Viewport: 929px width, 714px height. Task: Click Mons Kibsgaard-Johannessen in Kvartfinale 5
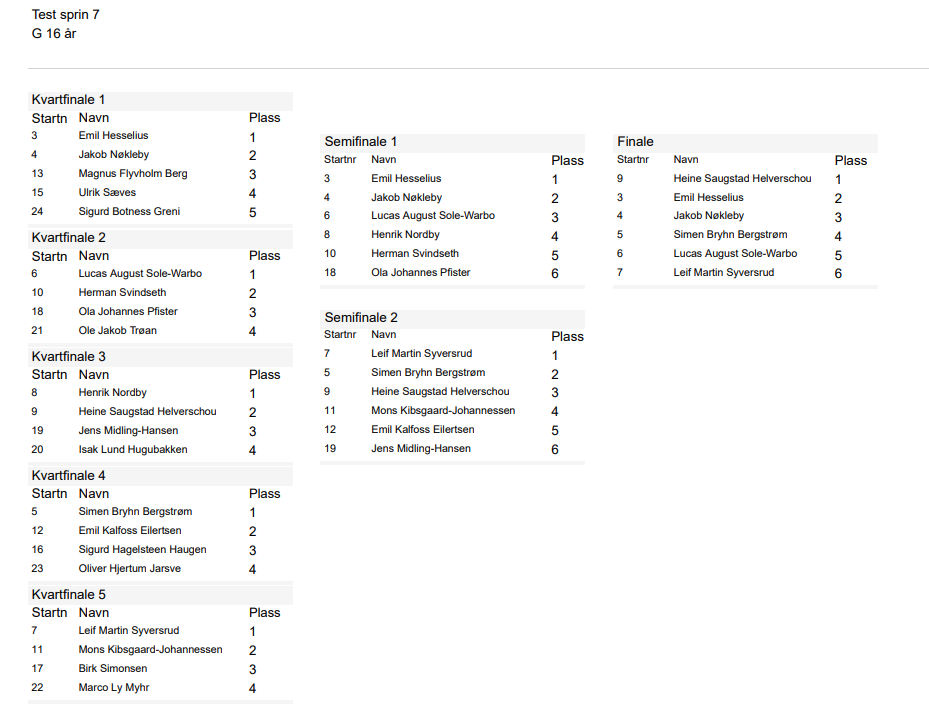point(150,650)
